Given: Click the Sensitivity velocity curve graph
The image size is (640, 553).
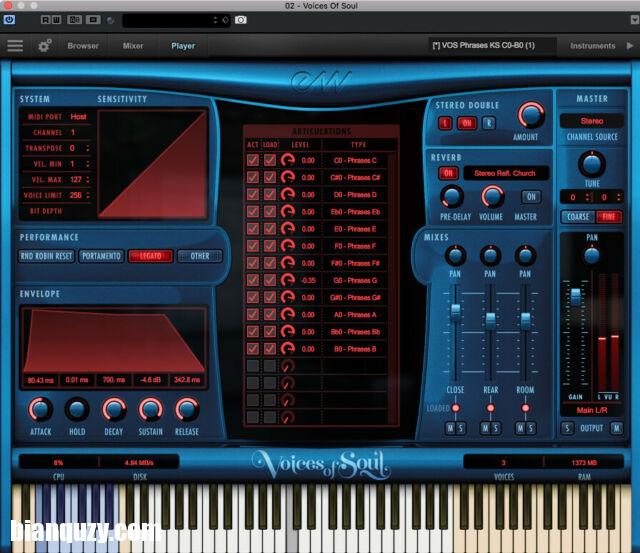Looking at the screenshot, I should [152, 164].
